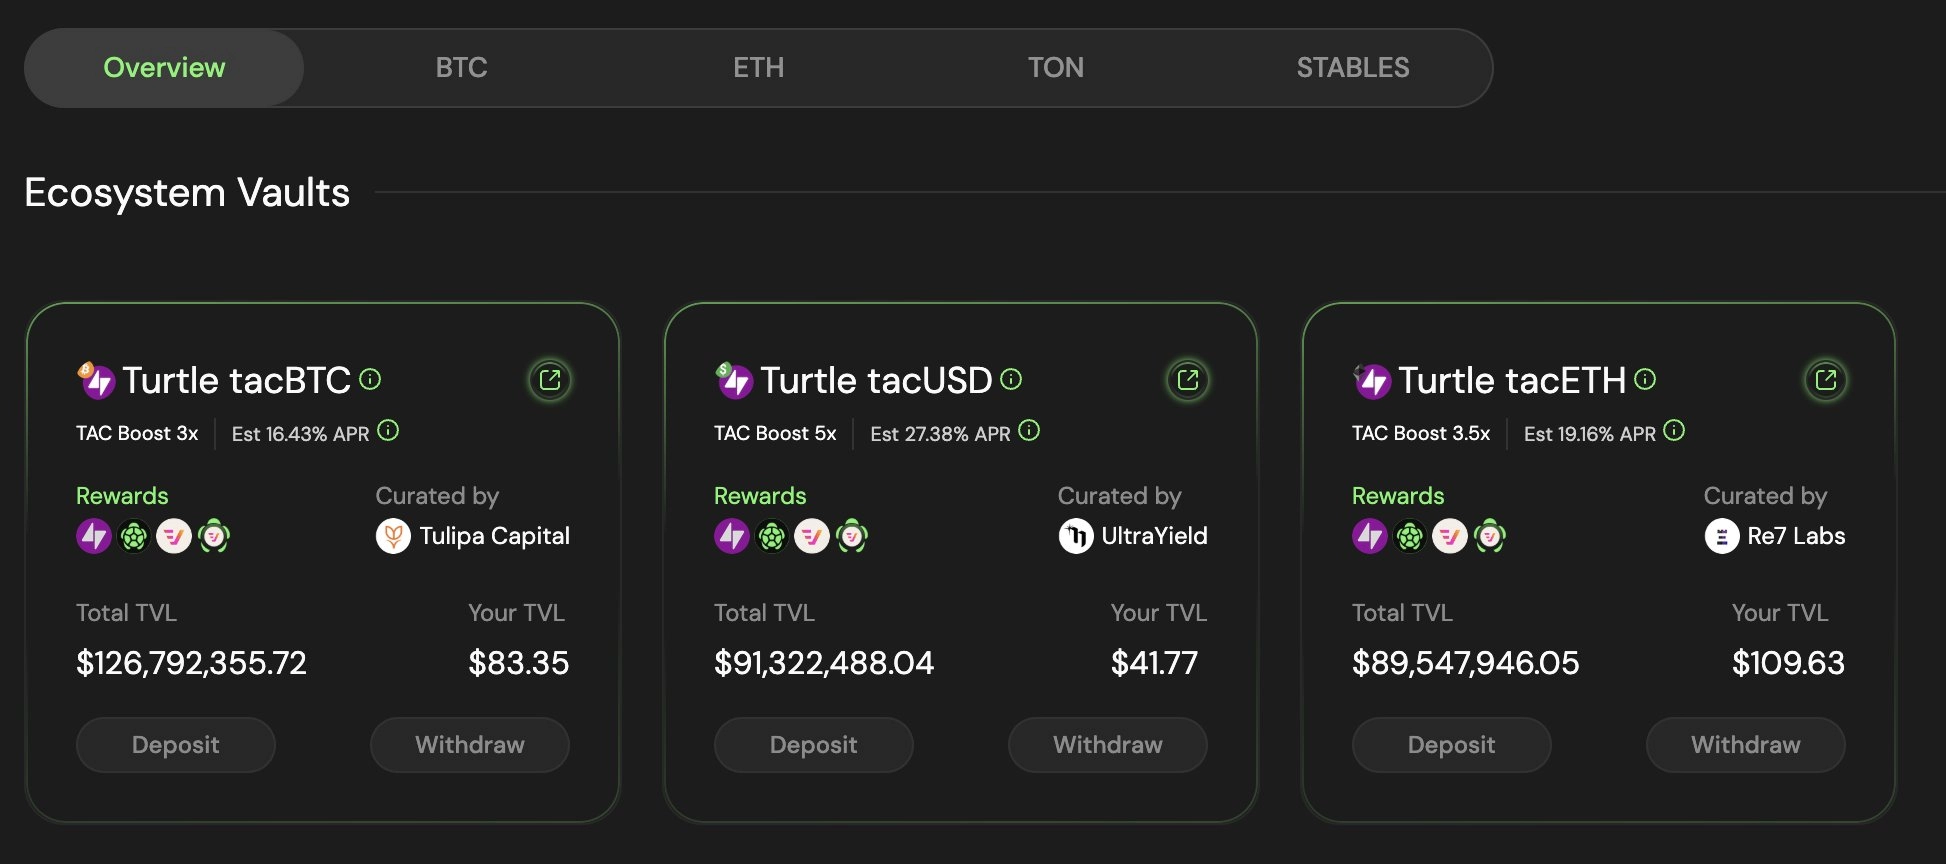Click the Tulipa Capital curator logo
Screen dimensions: 1946x864
pyautogui.click(x=396, y=536)
